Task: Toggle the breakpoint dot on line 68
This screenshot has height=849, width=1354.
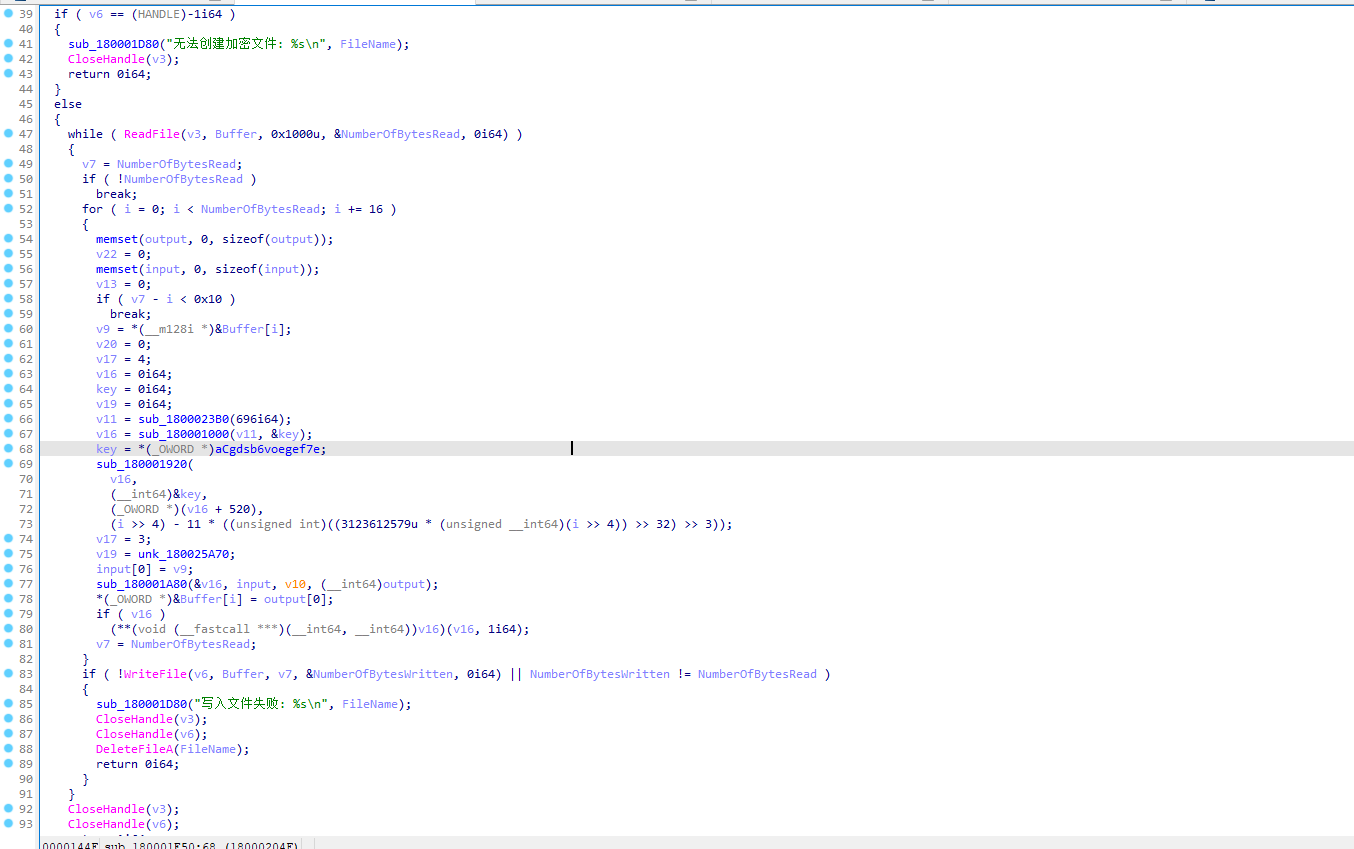Action: pos(8,448)
